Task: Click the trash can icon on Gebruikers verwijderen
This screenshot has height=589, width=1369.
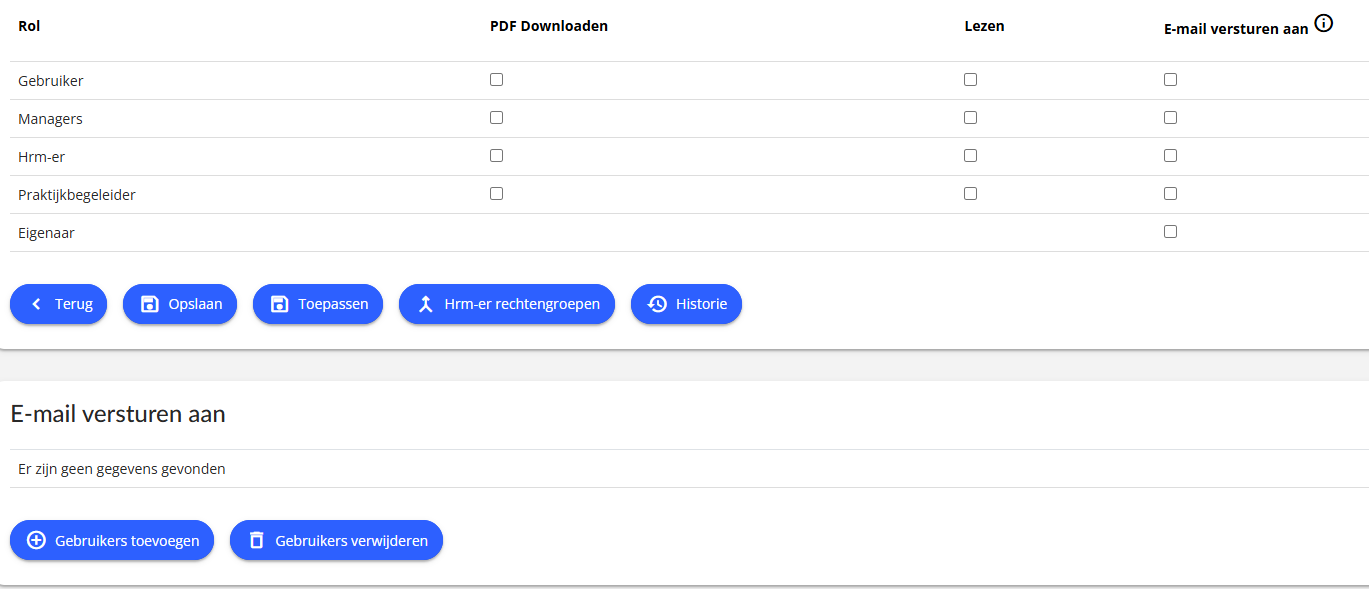Action: 256,540
